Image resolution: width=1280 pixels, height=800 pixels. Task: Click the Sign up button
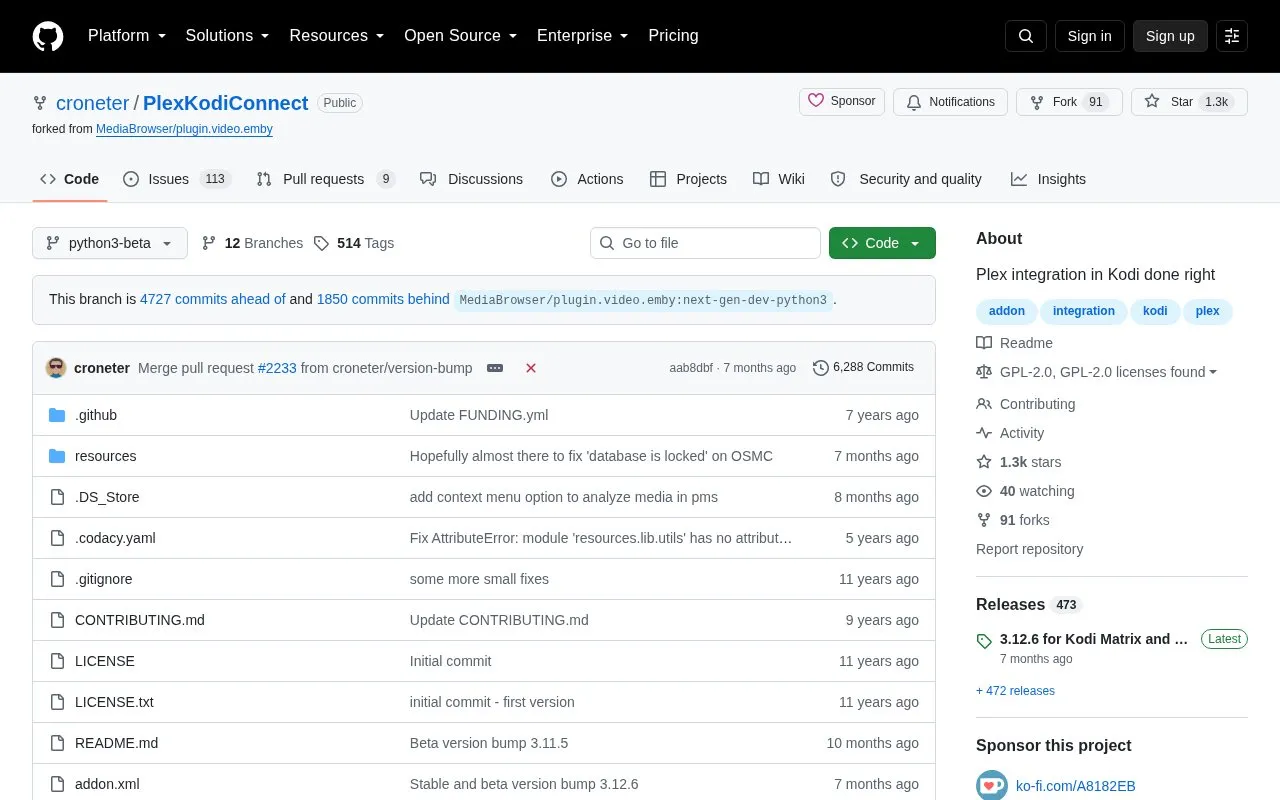click(1170, 36)
